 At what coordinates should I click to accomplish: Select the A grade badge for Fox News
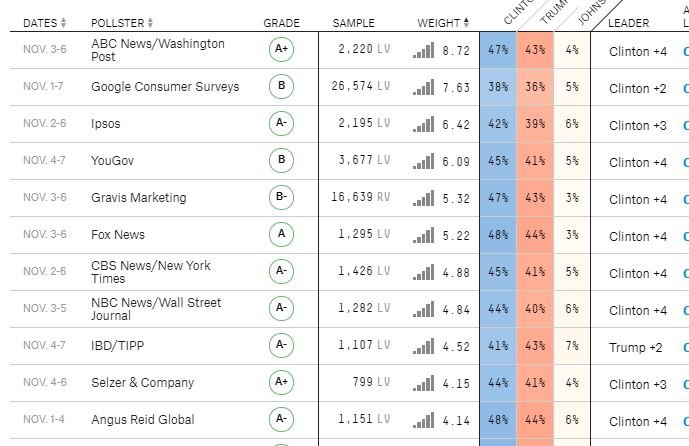[281, 235]
